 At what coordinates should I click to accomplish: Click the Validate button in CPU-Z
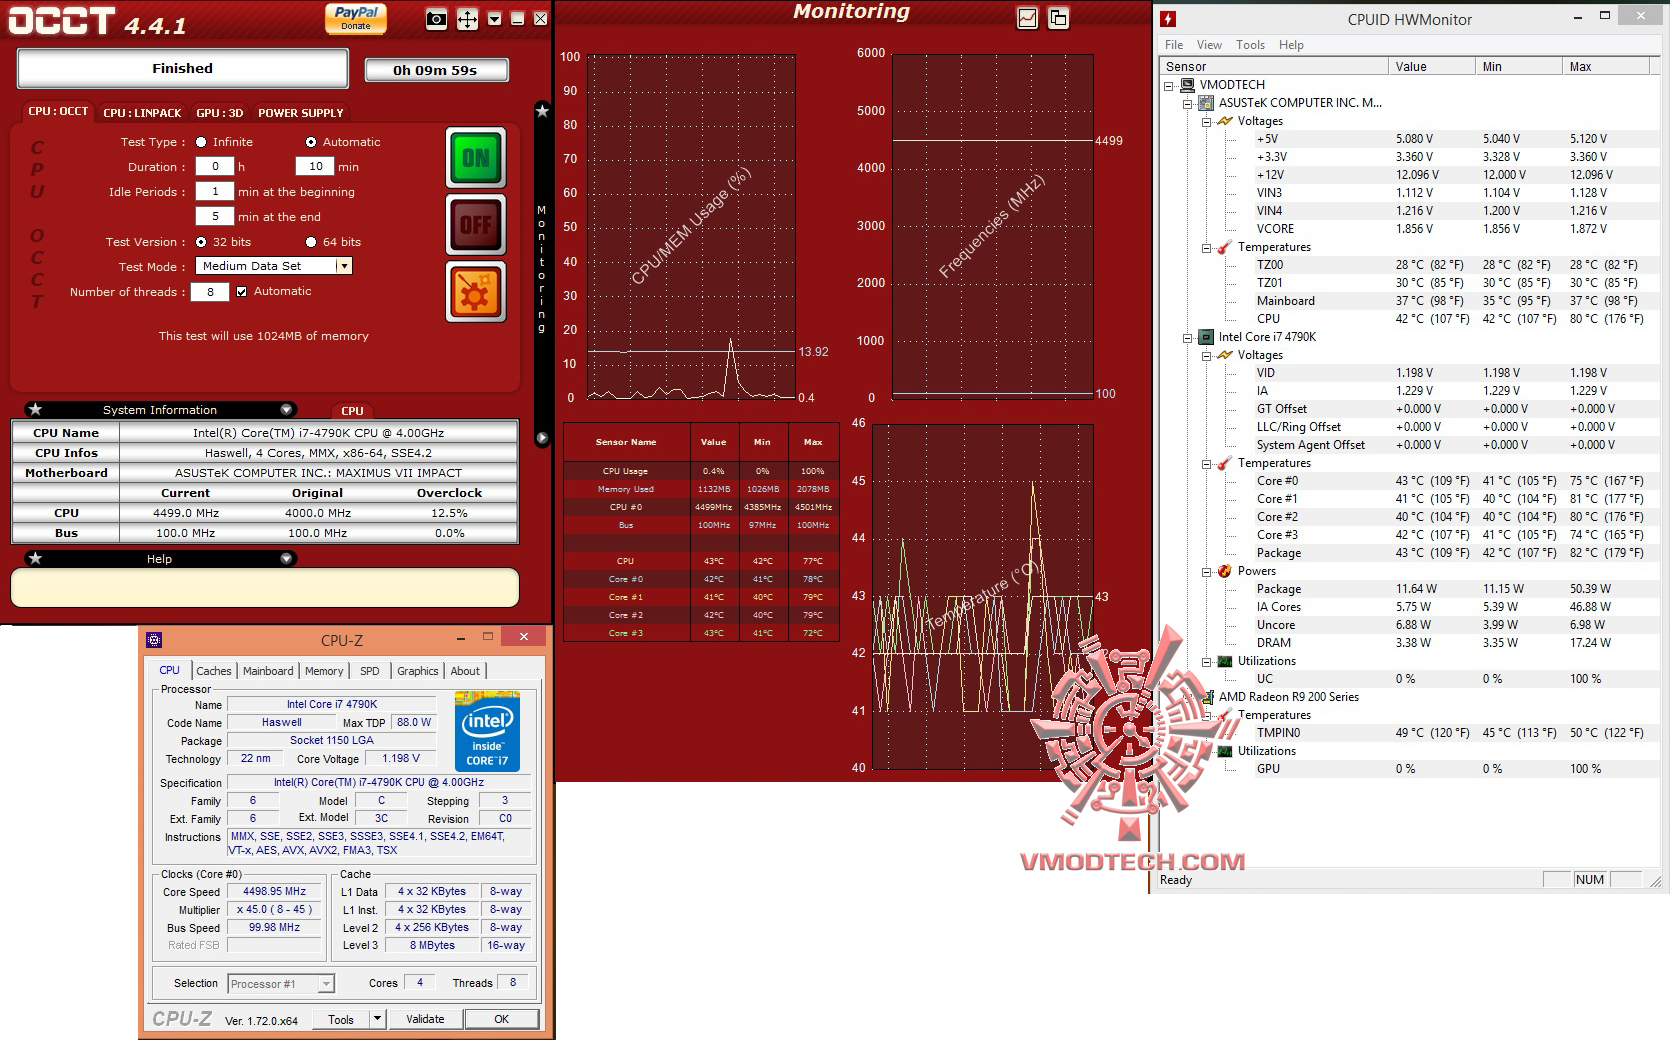[x=425, y=1019]
